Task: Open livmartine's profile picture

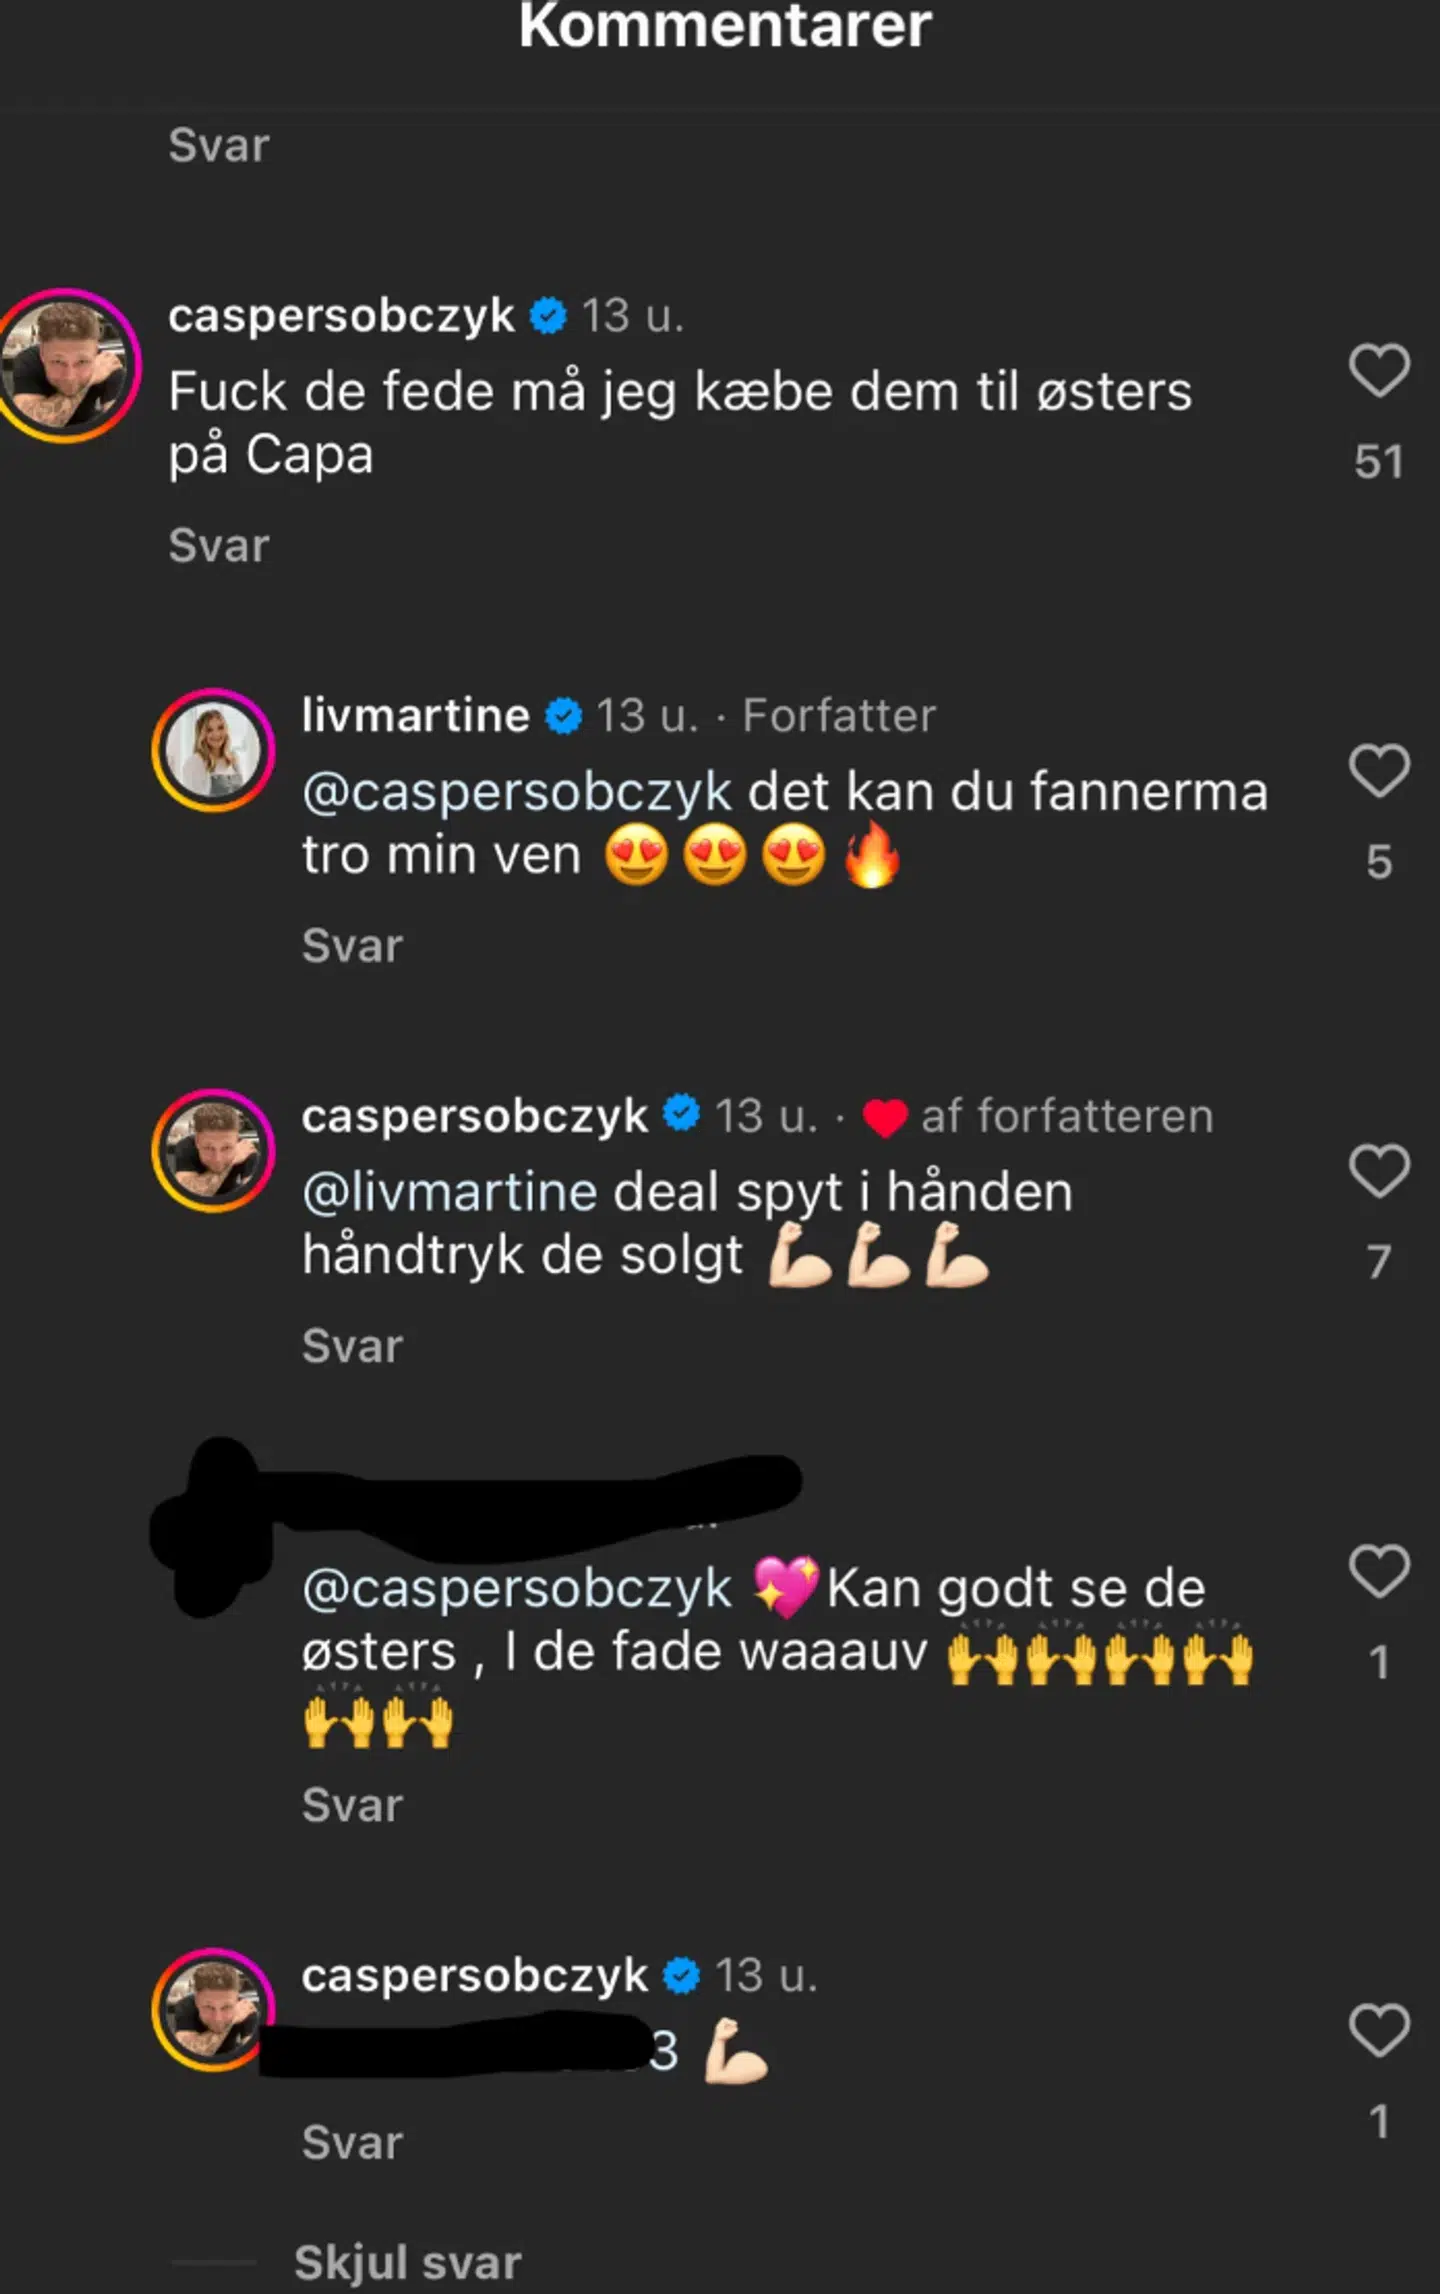Action: pyautogui.click(x=213, y=750)
